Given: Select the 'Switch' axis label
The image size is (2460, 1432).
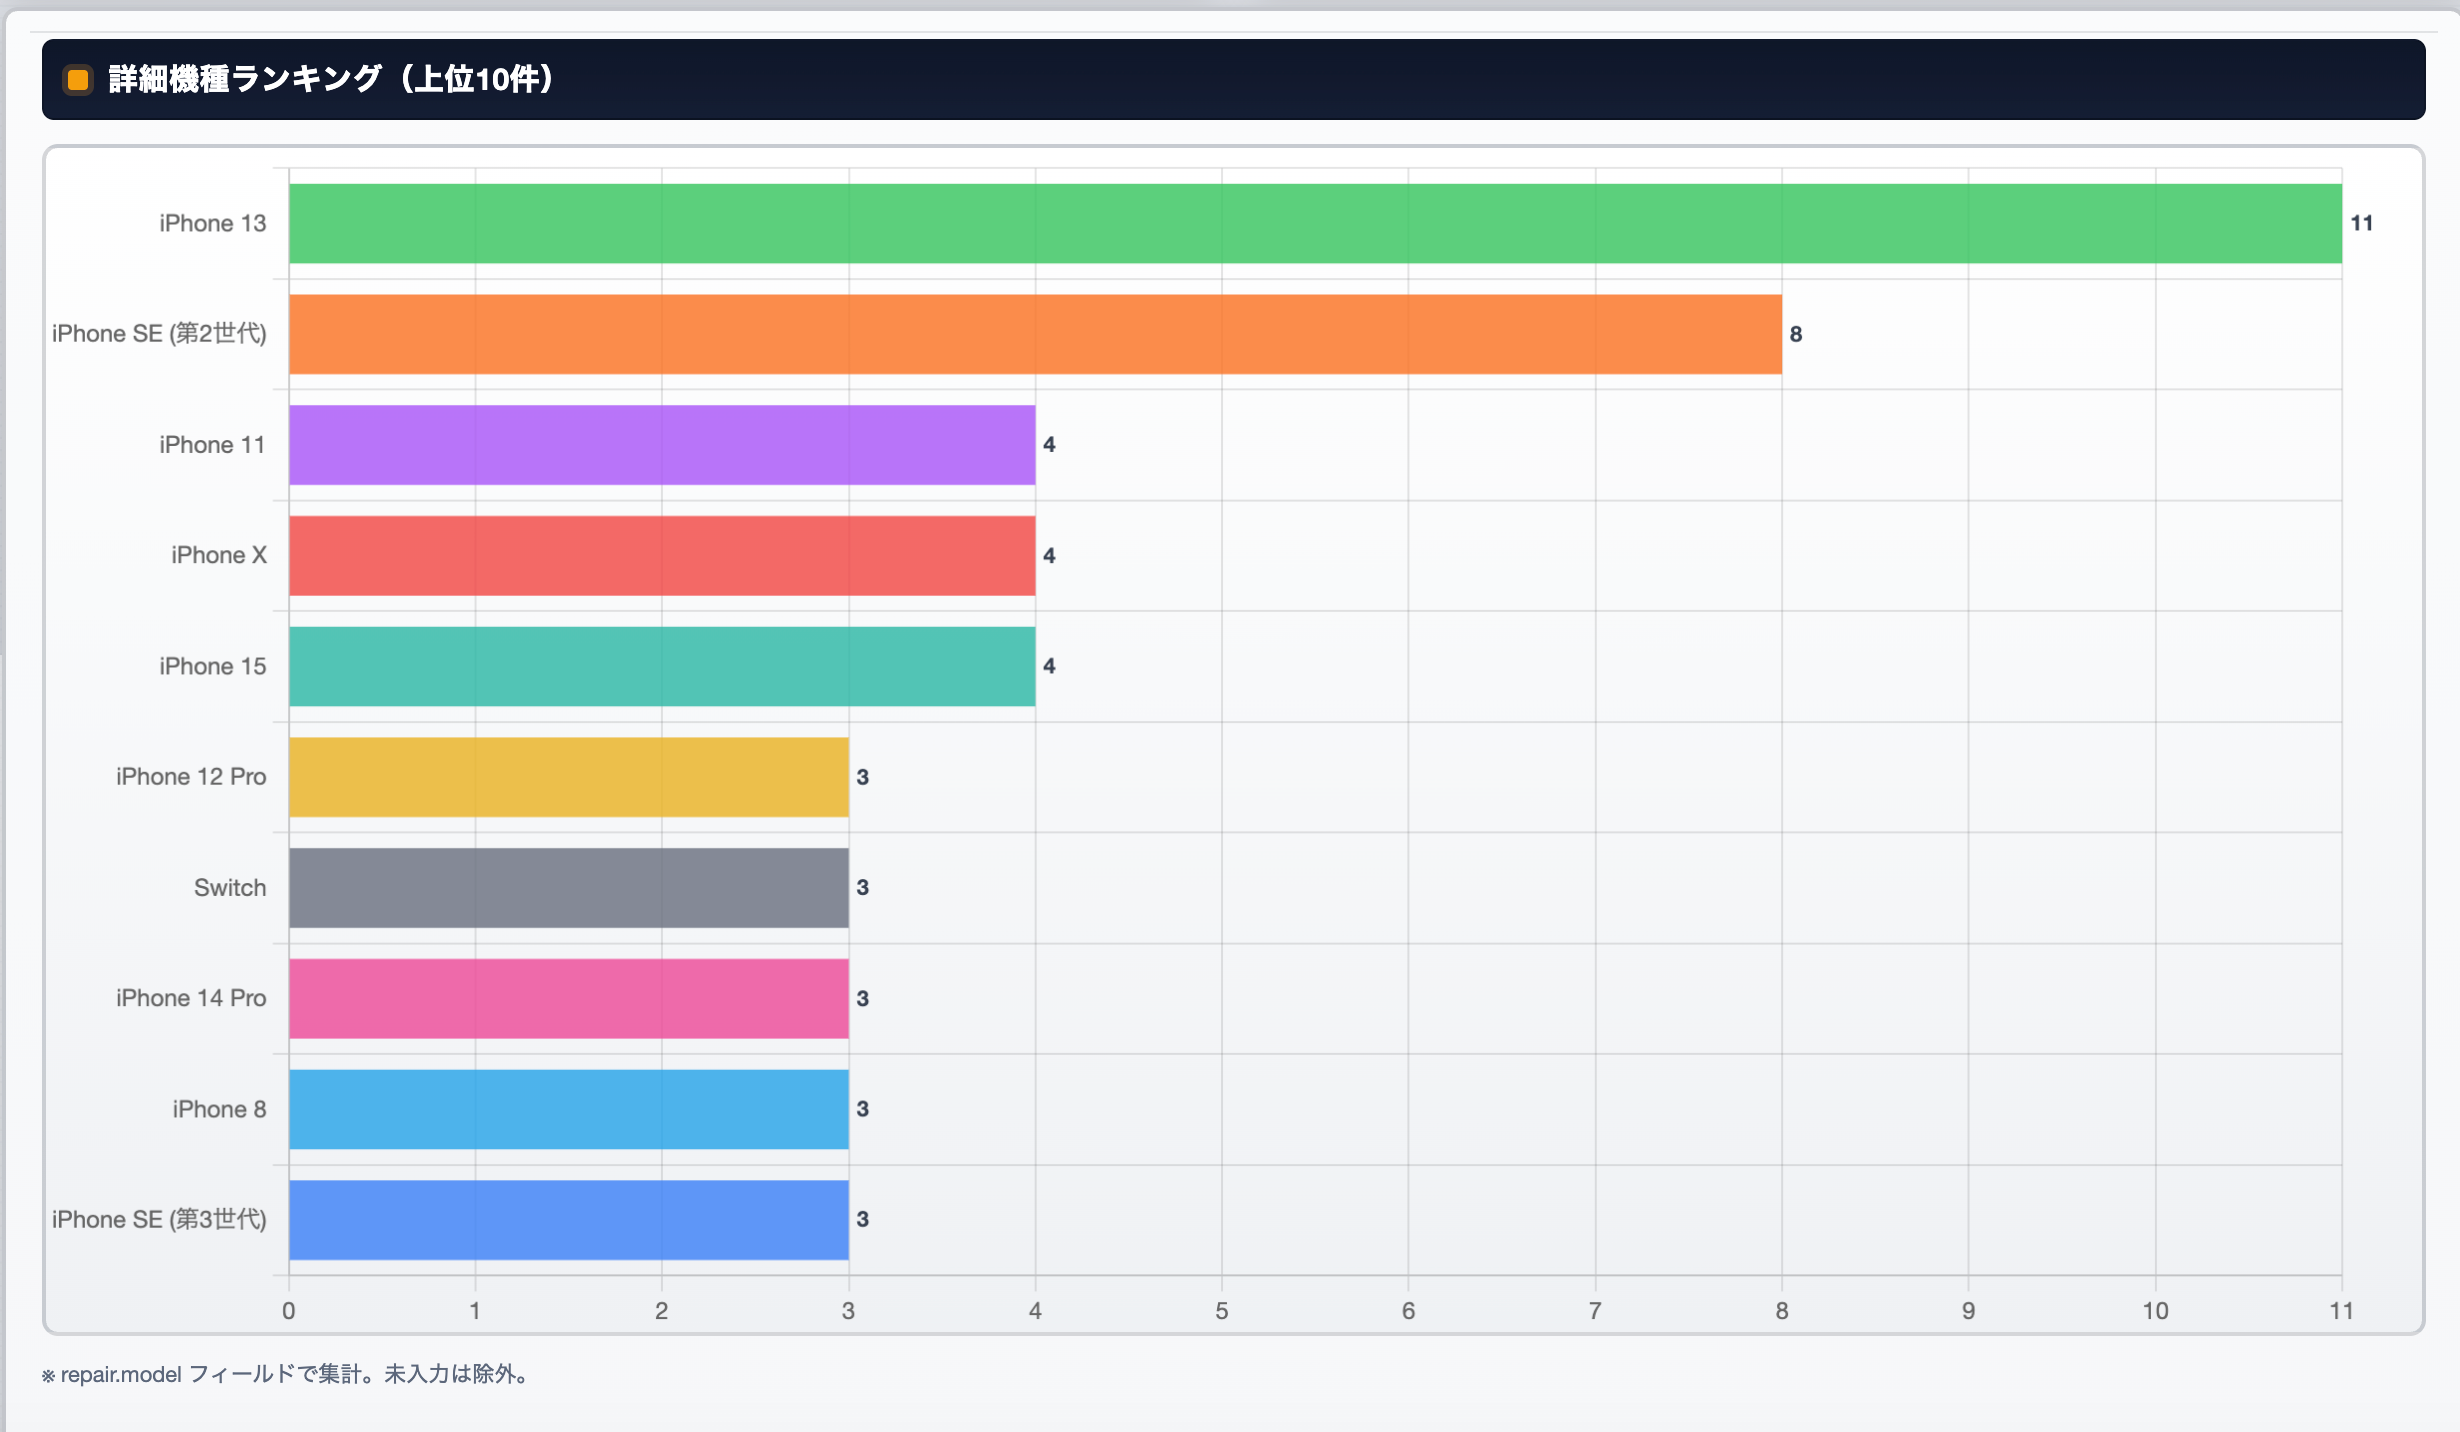Looking at the screenshot, I should tap(230, 888).
